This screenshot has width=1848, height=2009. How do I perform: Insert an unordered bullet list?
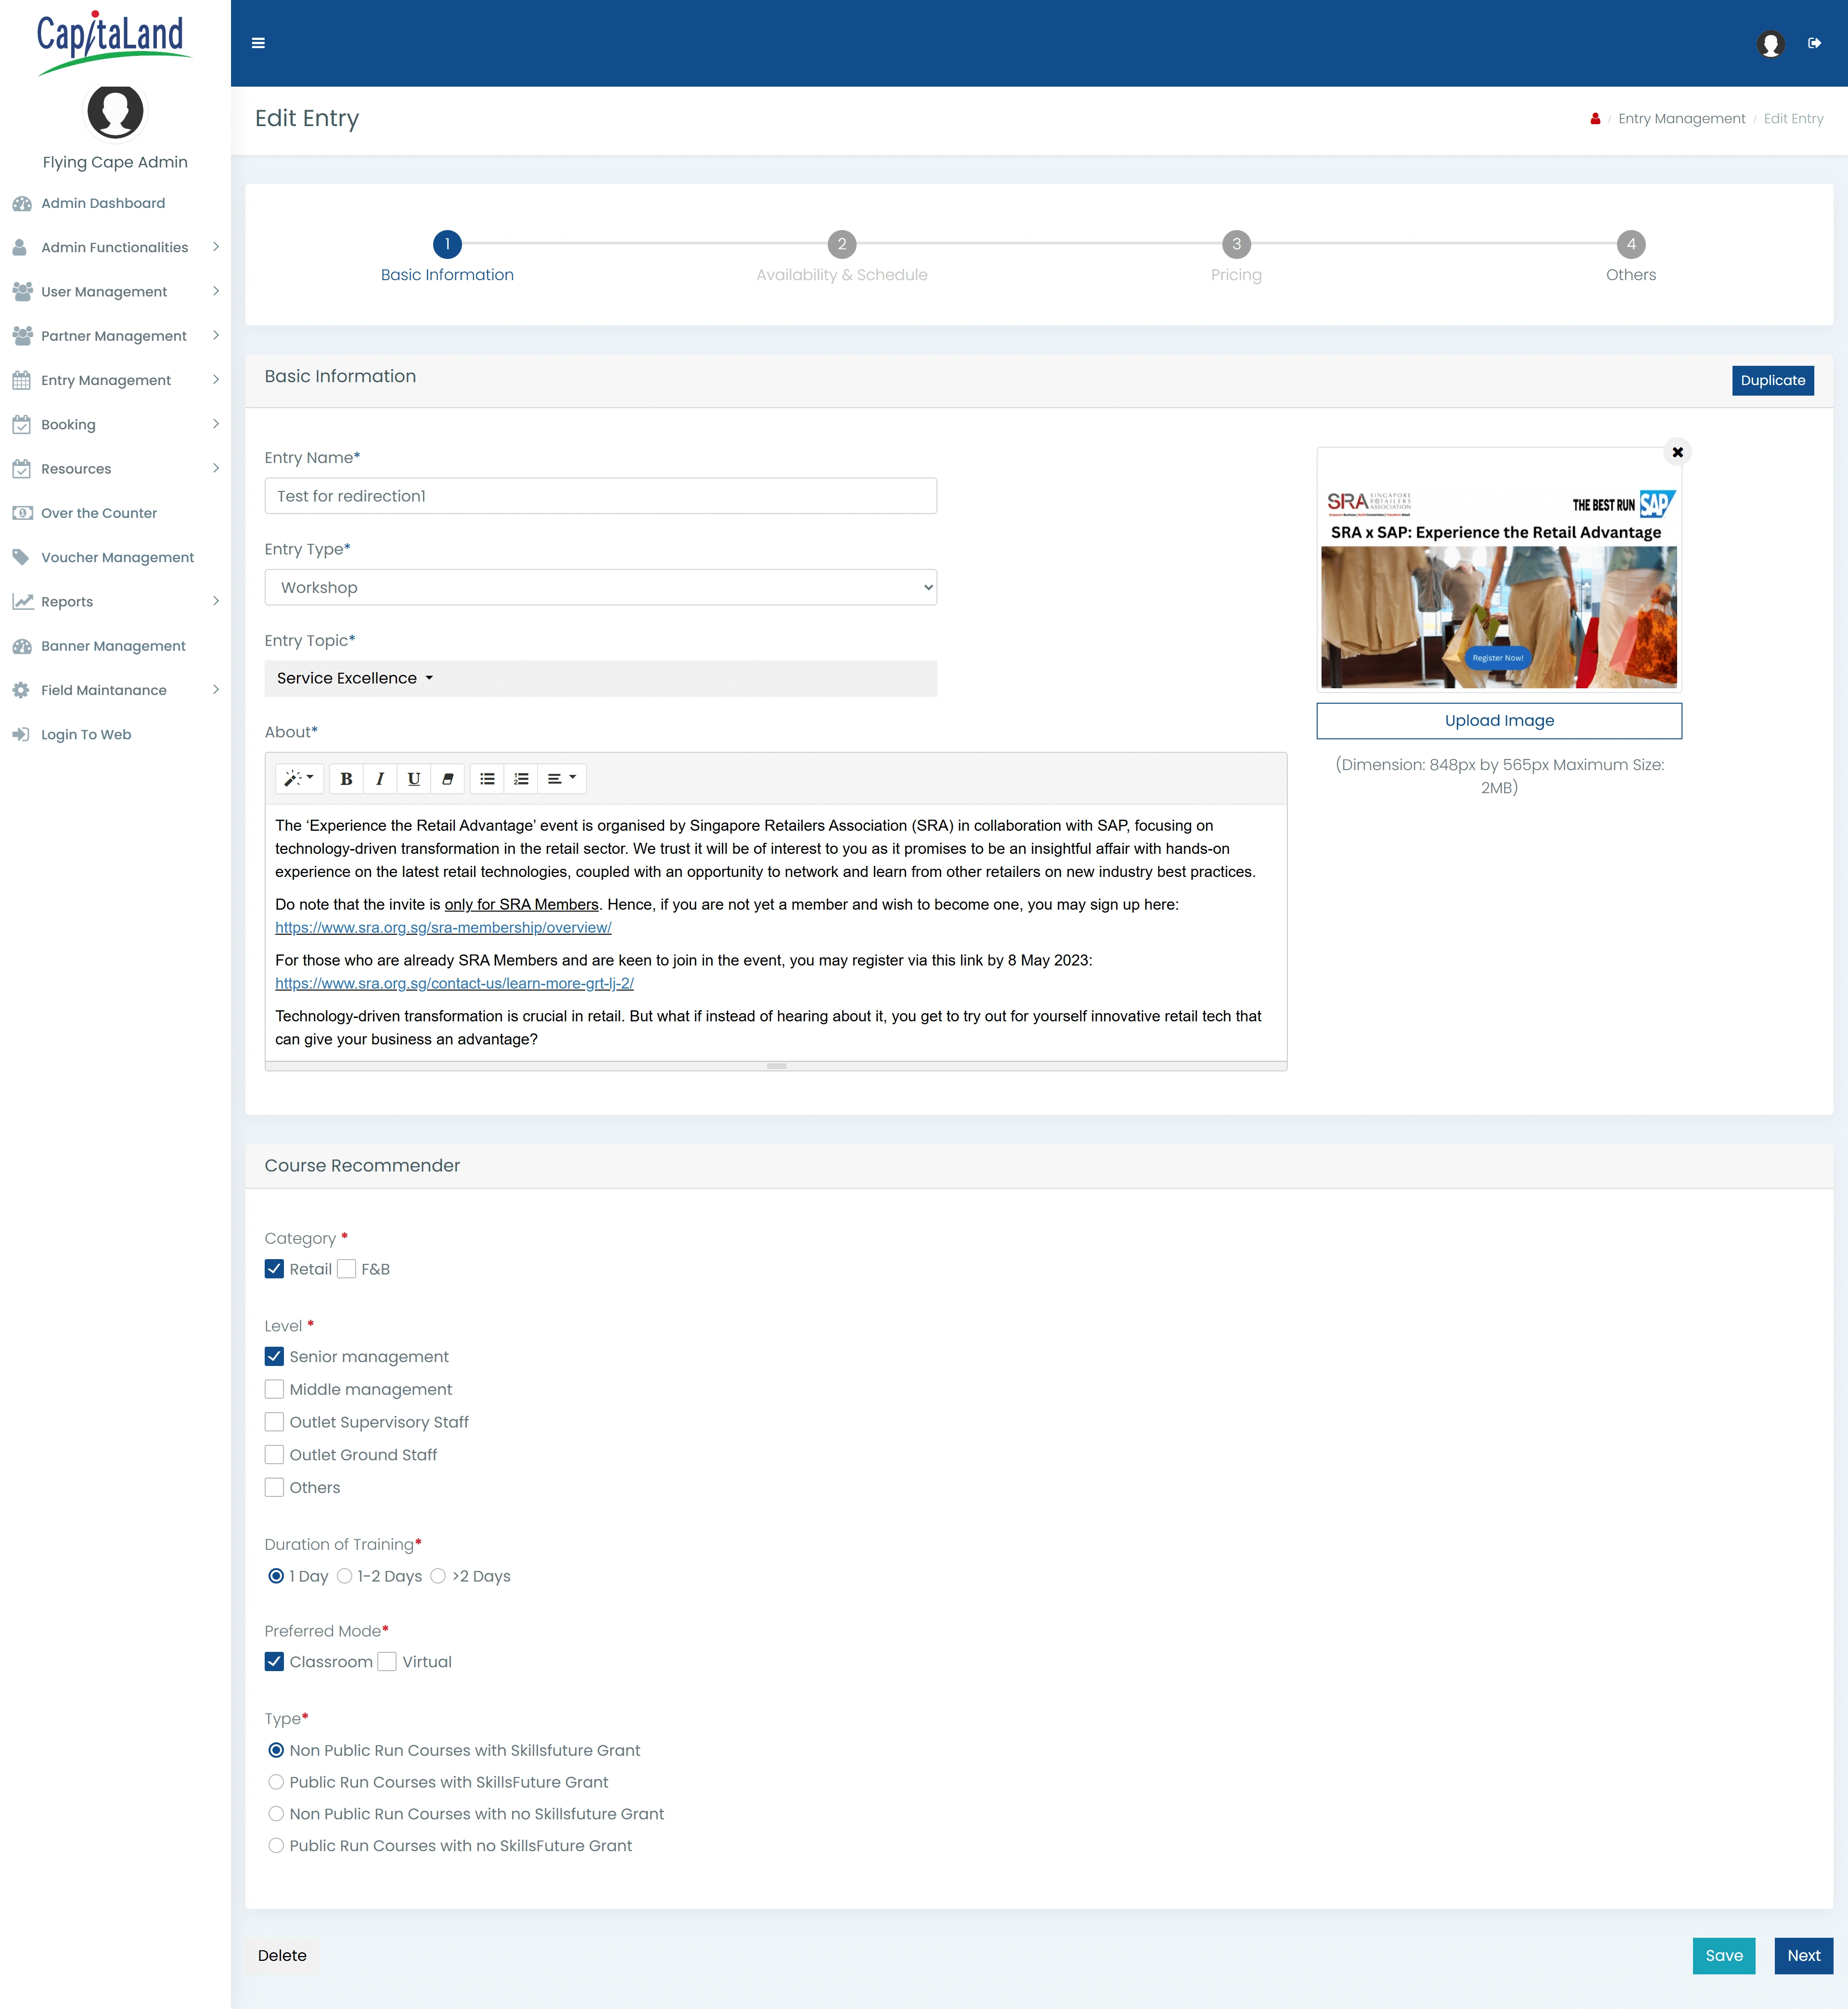coord(487,779)
